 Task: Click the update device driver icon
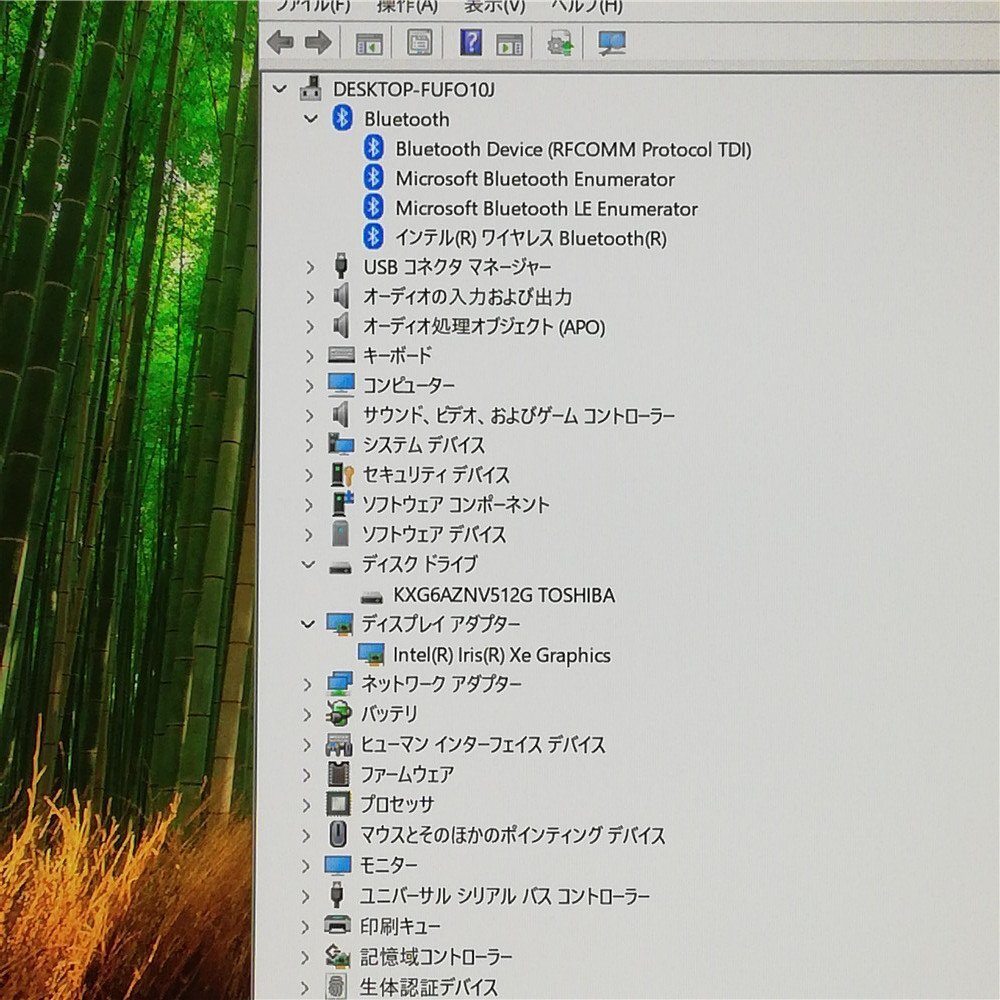[560, 43]
